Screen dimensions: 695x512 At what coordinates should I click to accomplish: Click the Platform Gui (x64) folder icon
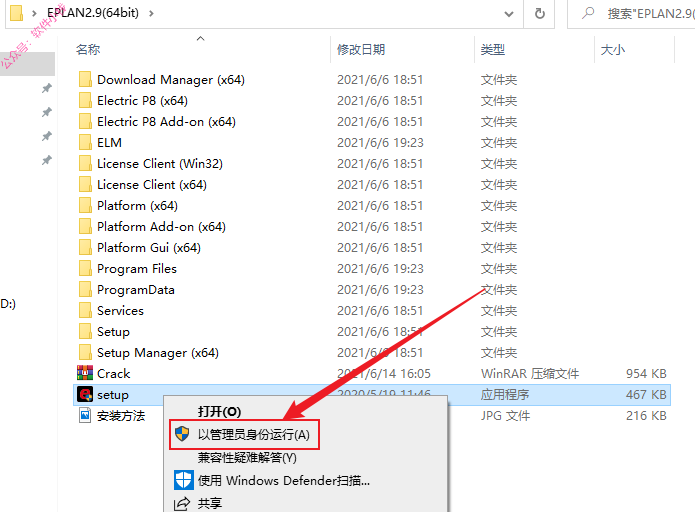(x=85, y=247)
